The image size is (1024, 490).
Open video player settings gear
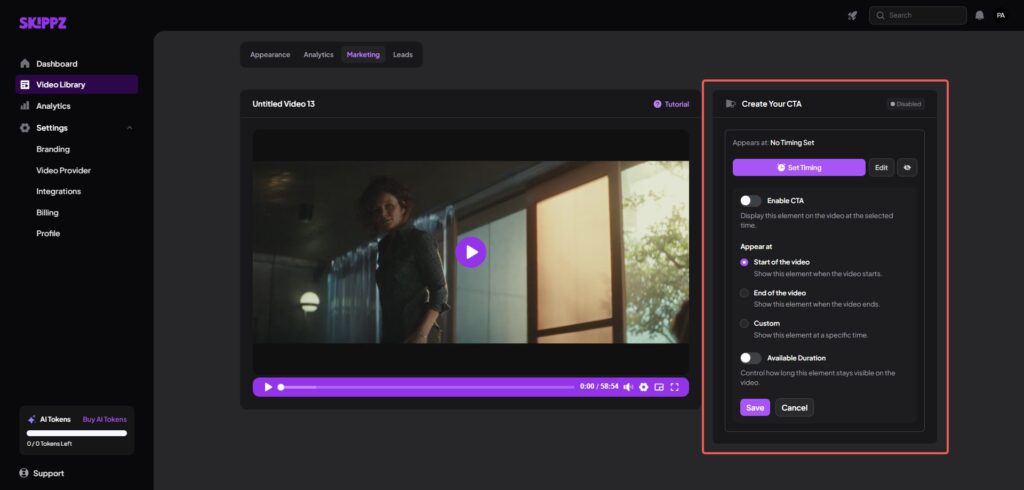pyautogui.click(x=644, y=387)
